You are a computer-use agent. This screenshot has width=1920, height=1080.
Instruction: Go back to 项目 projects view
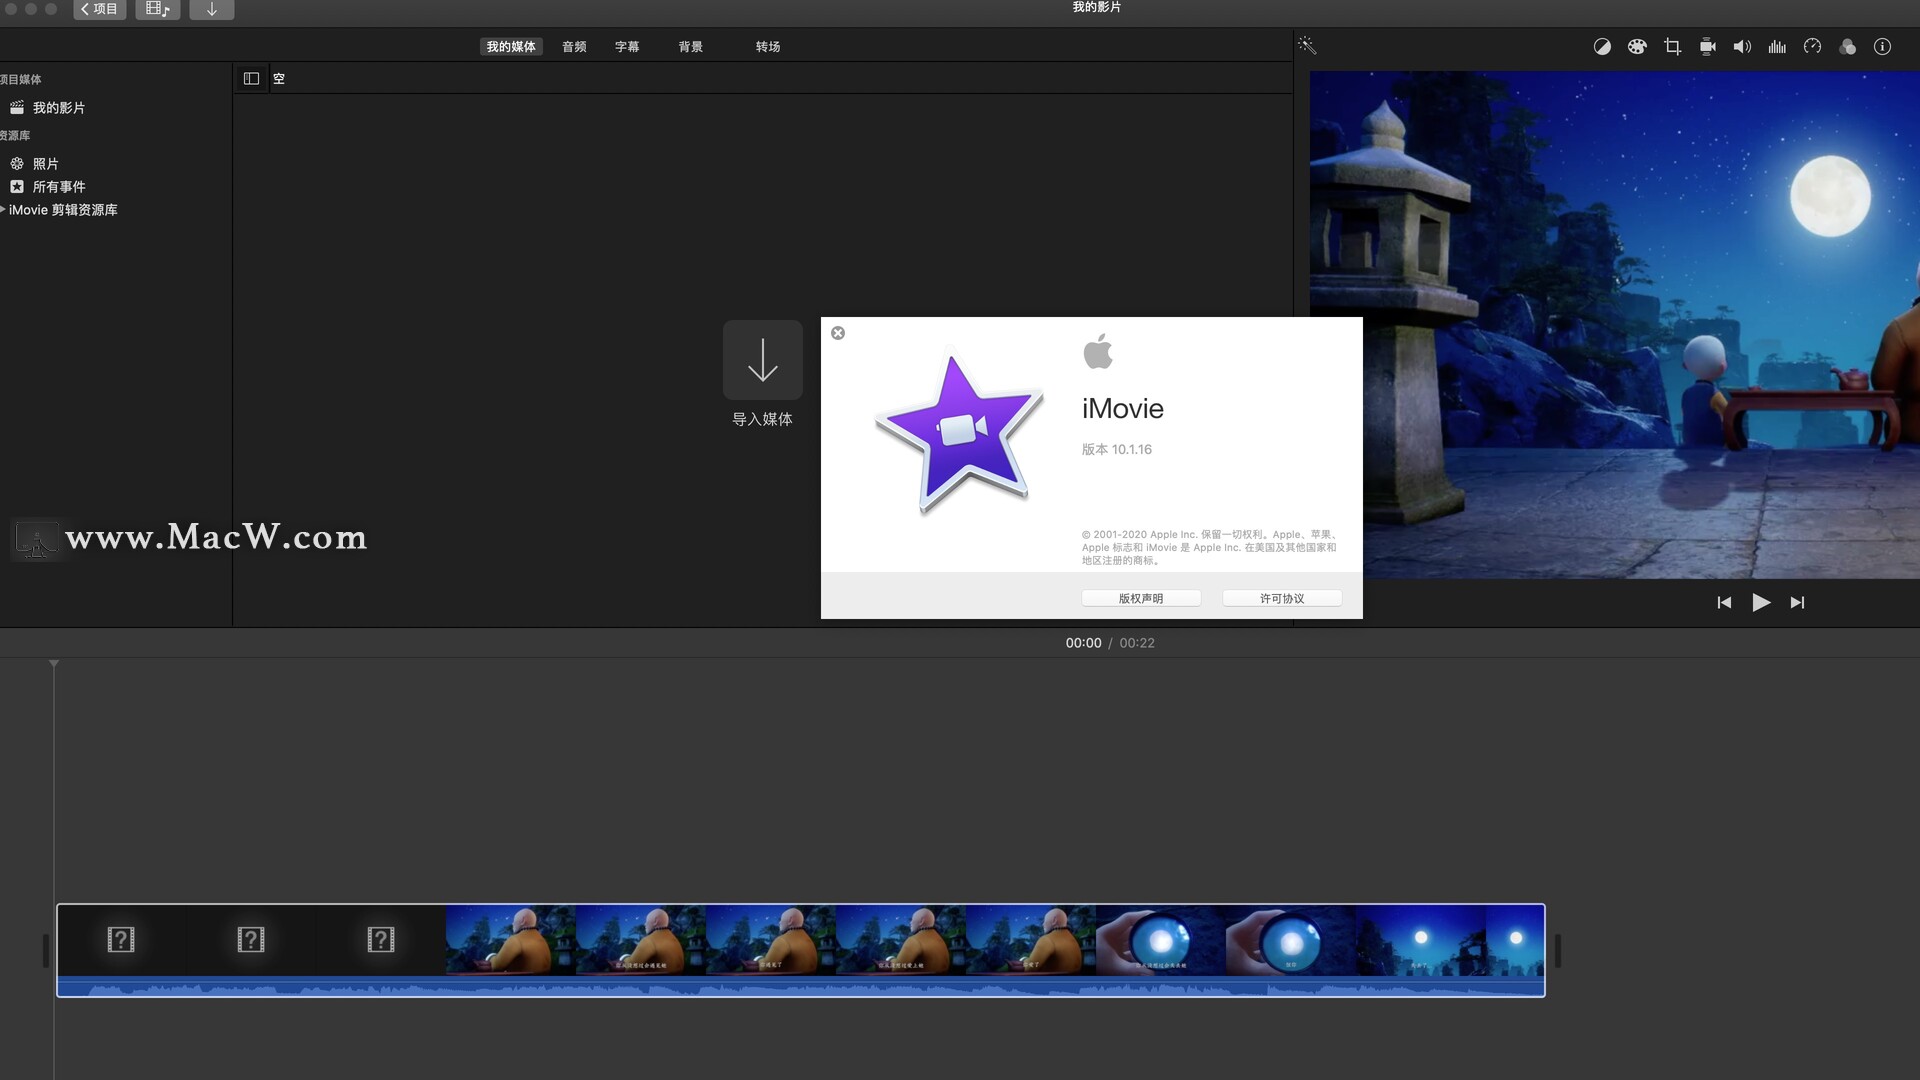99,9
